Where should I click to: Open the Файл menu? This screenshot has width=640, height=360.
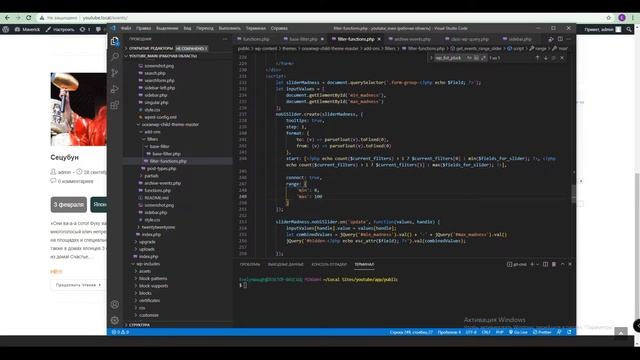tap(126, 28)
